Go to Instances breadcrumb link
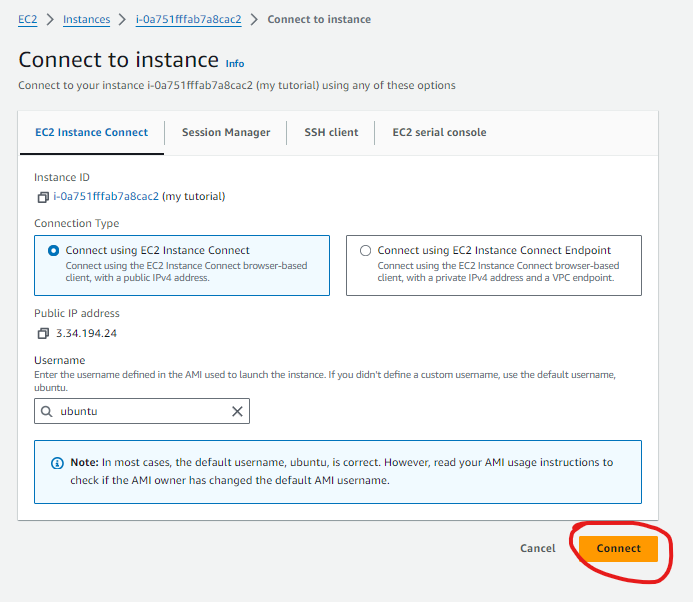The width and height of the screenshot is (693, 602). [x=86, y=19]
